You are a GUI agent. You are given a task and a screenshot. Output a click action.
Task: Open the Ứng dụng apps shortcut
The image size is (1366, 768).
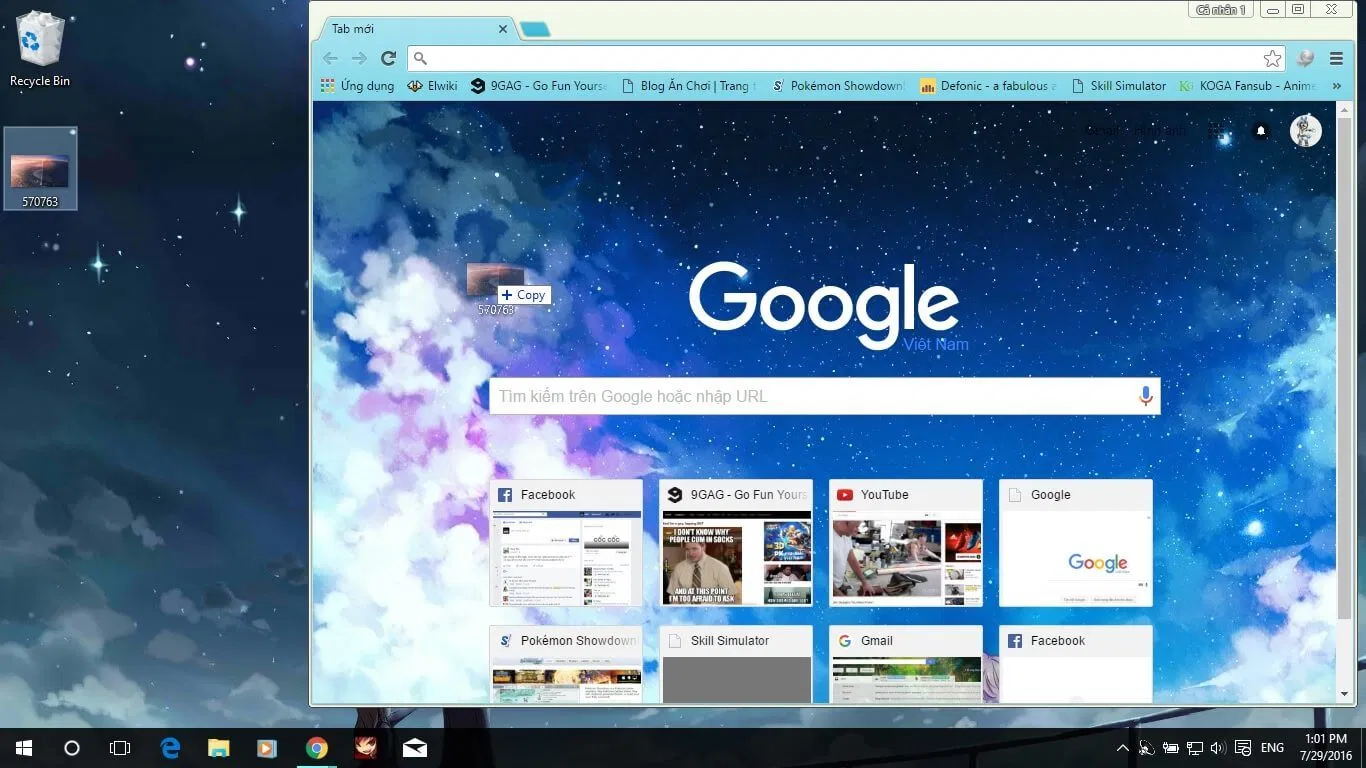(x=357, y=86)
